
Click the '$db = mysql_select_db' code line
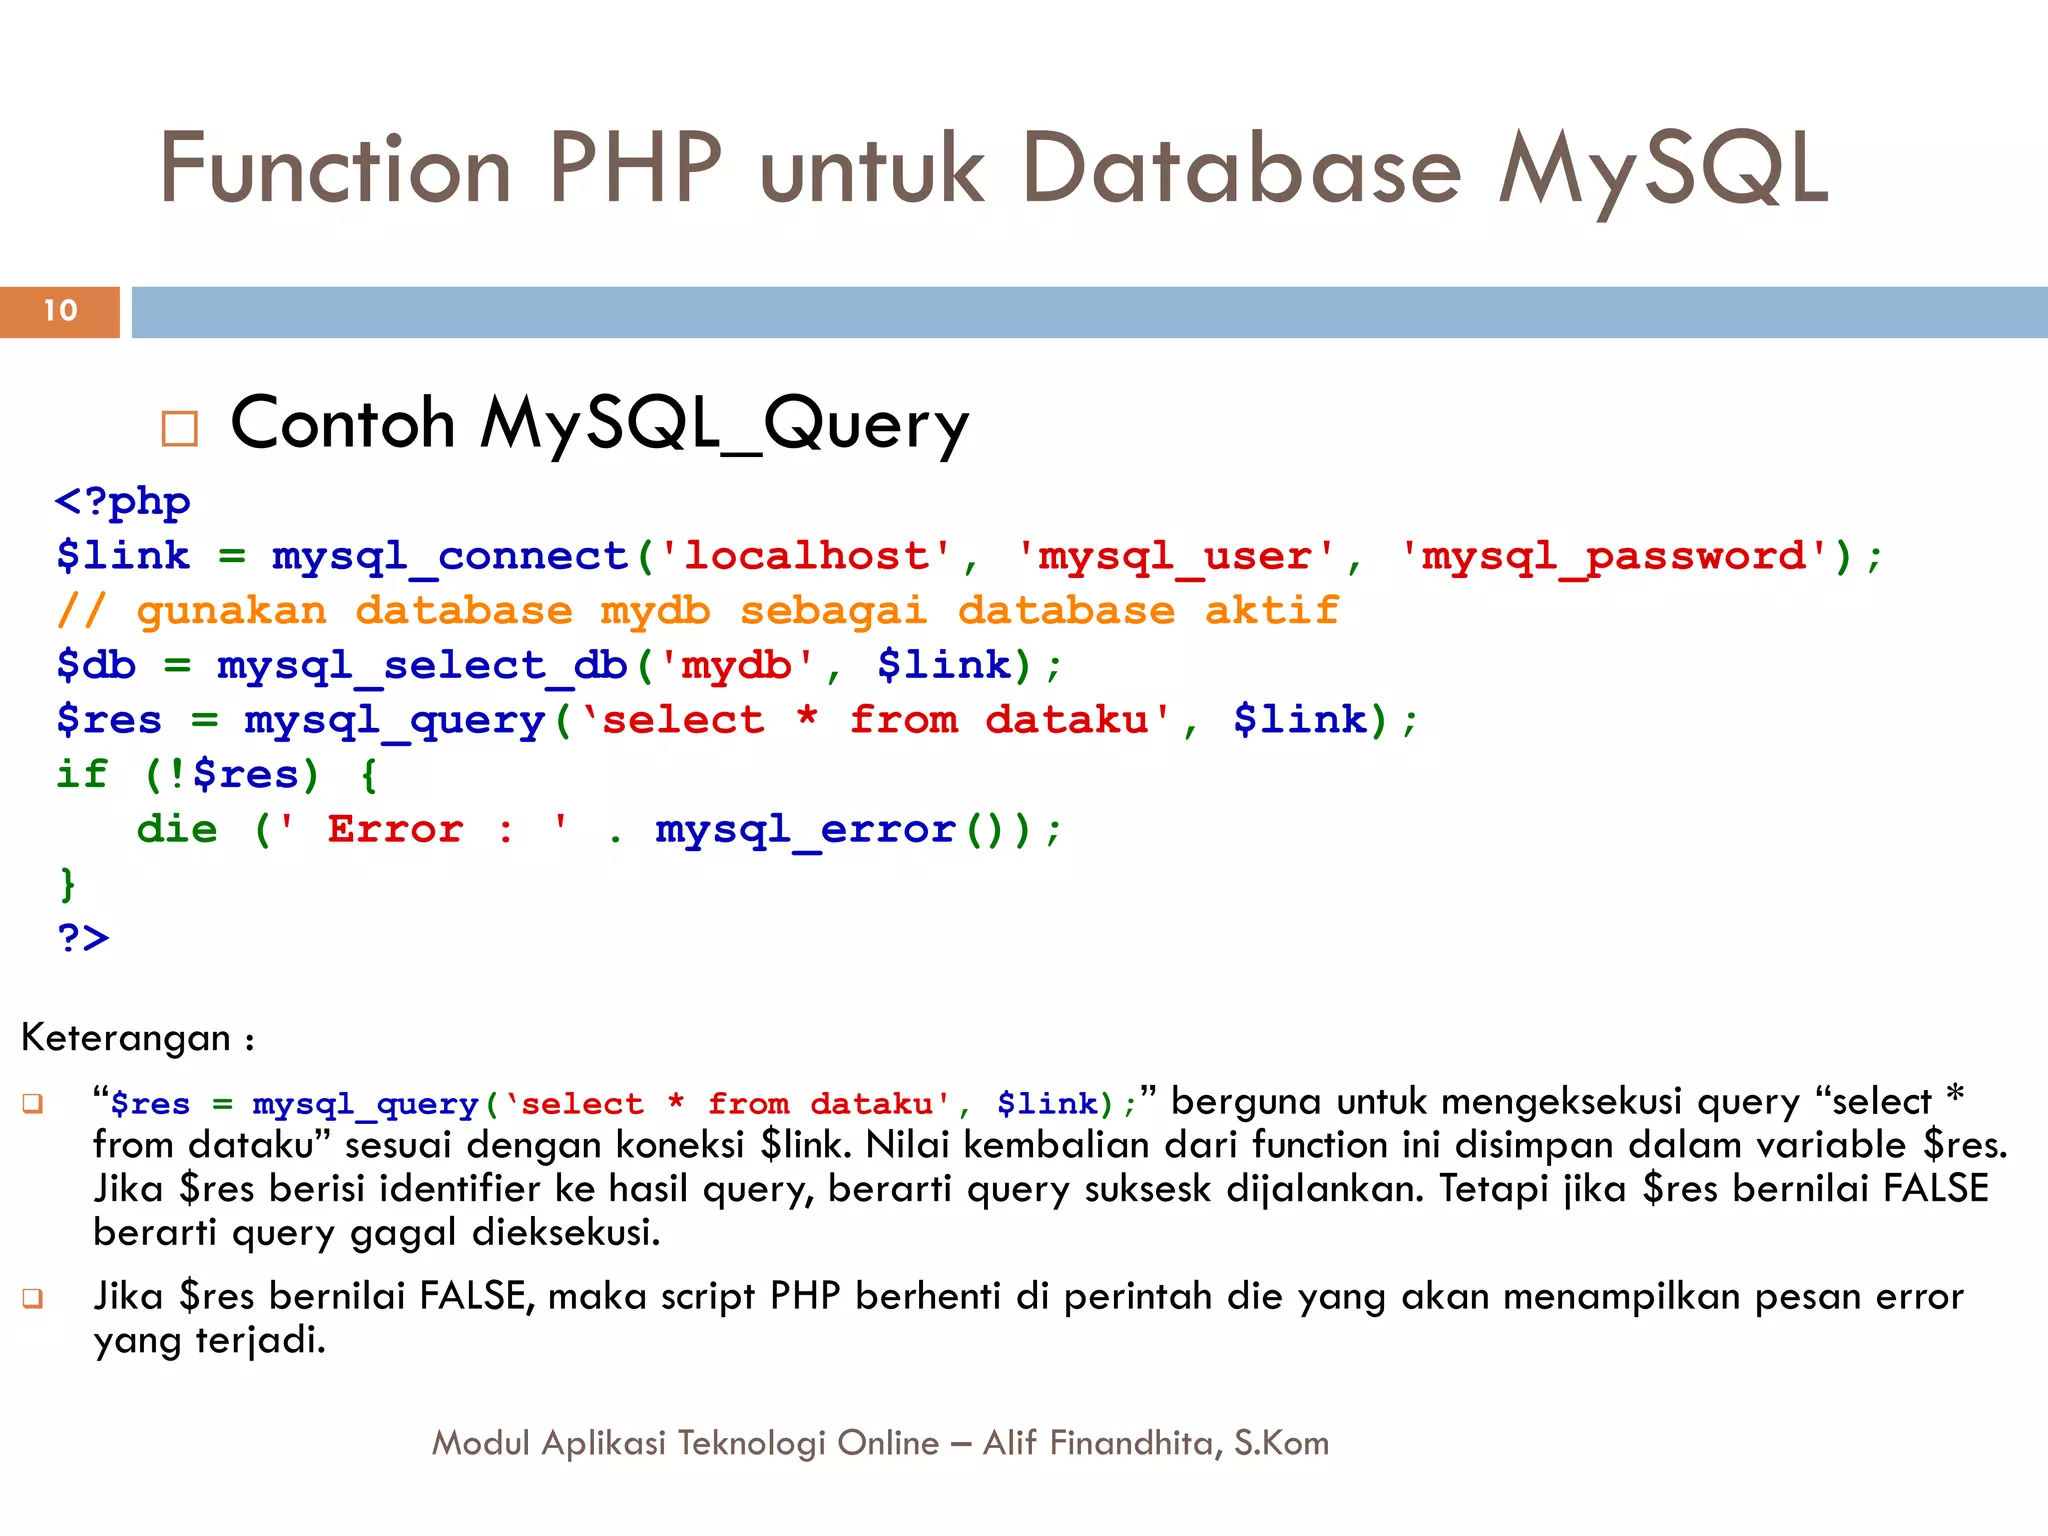click(559, 666)
